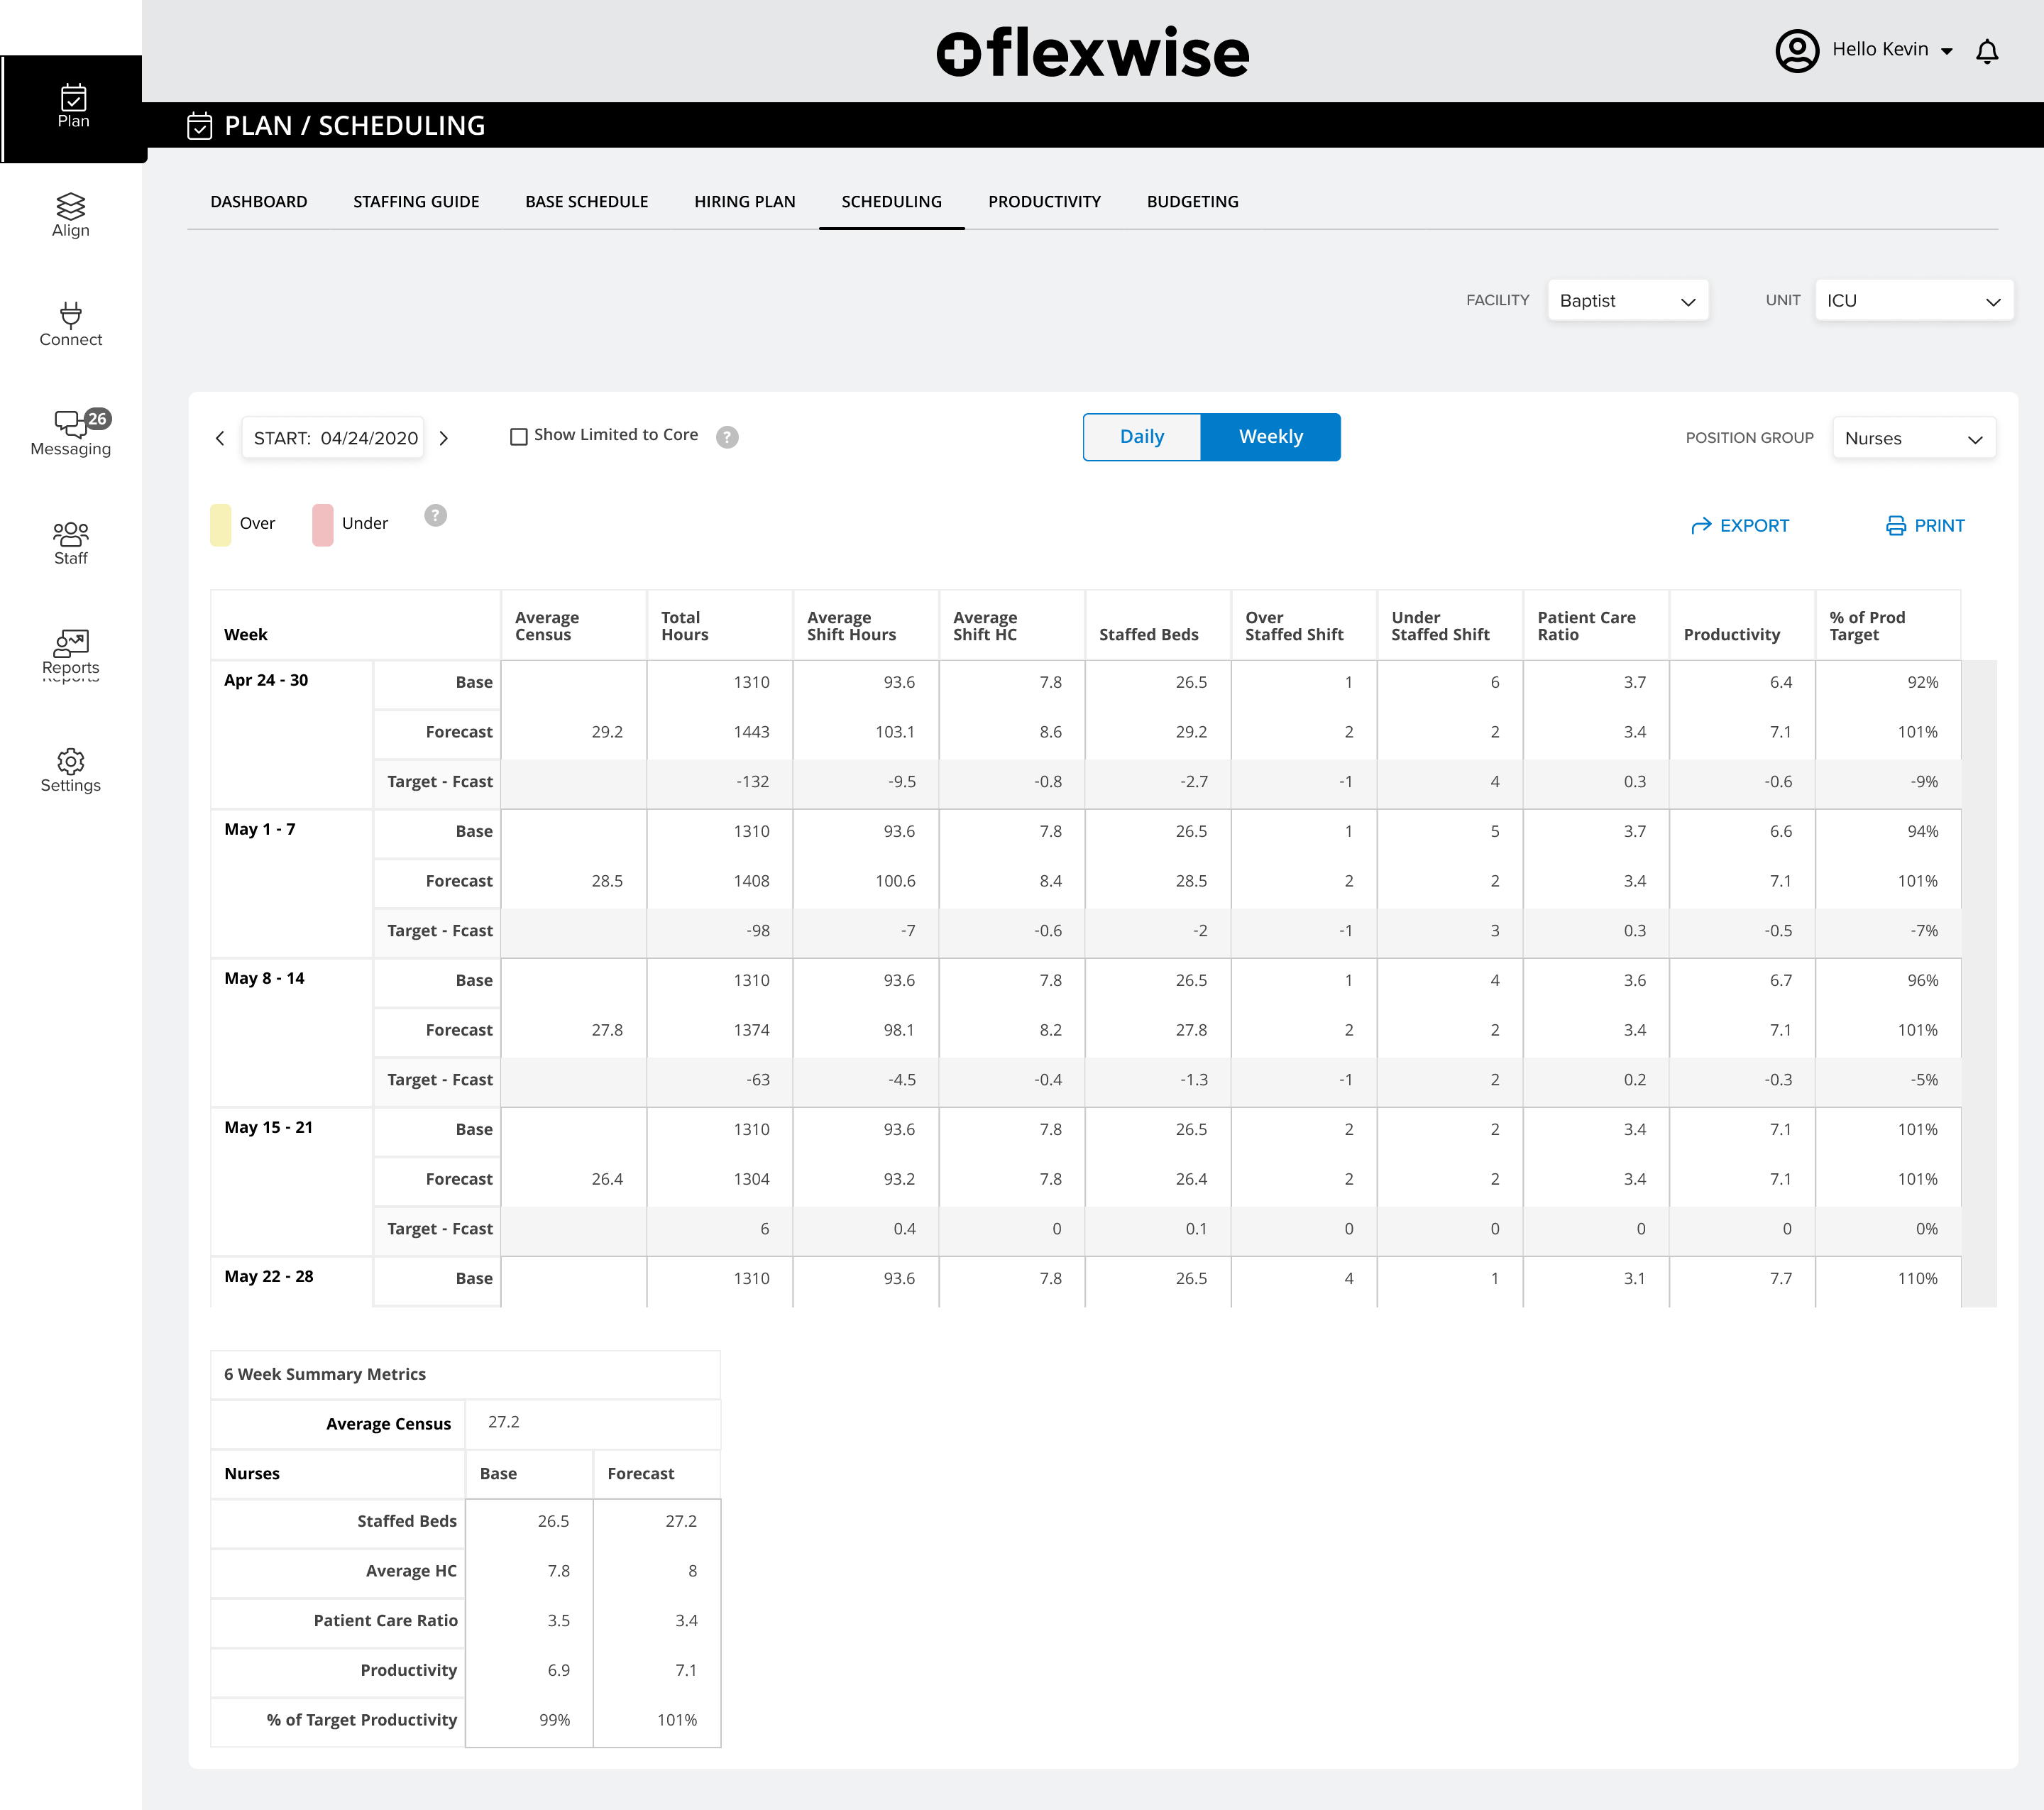Click the May 1 - 7 week row
2044x1810 pixels.
tap(1086, 884)
